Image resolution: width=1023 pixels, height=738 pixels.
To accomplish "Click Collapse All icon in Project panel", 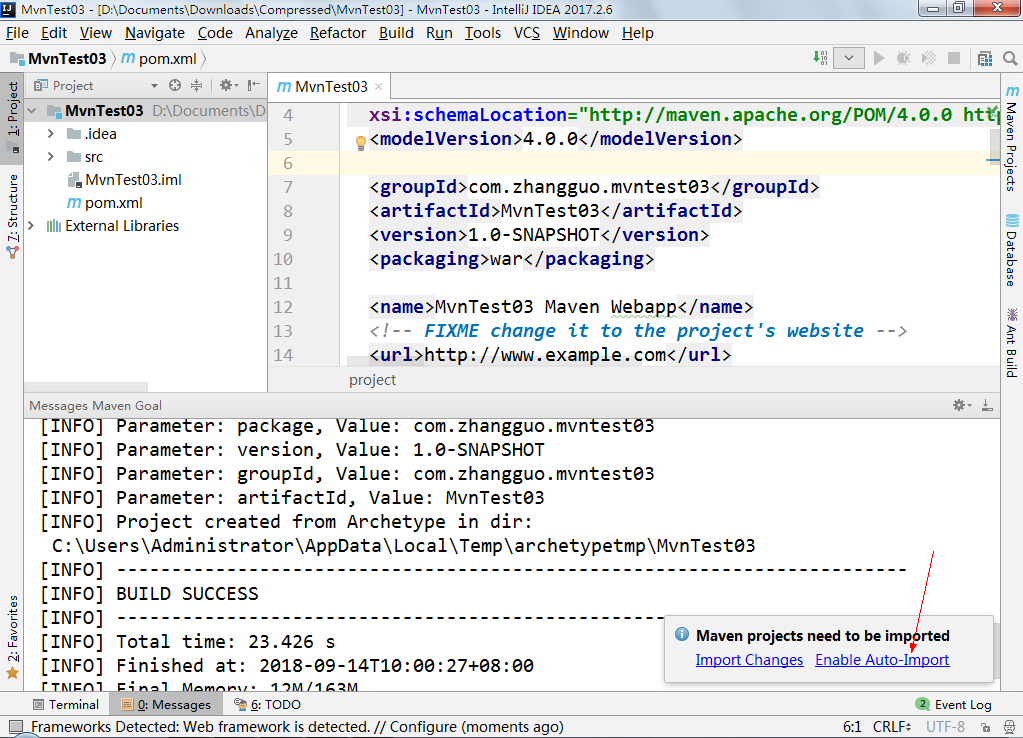I will tap(196, 85).
